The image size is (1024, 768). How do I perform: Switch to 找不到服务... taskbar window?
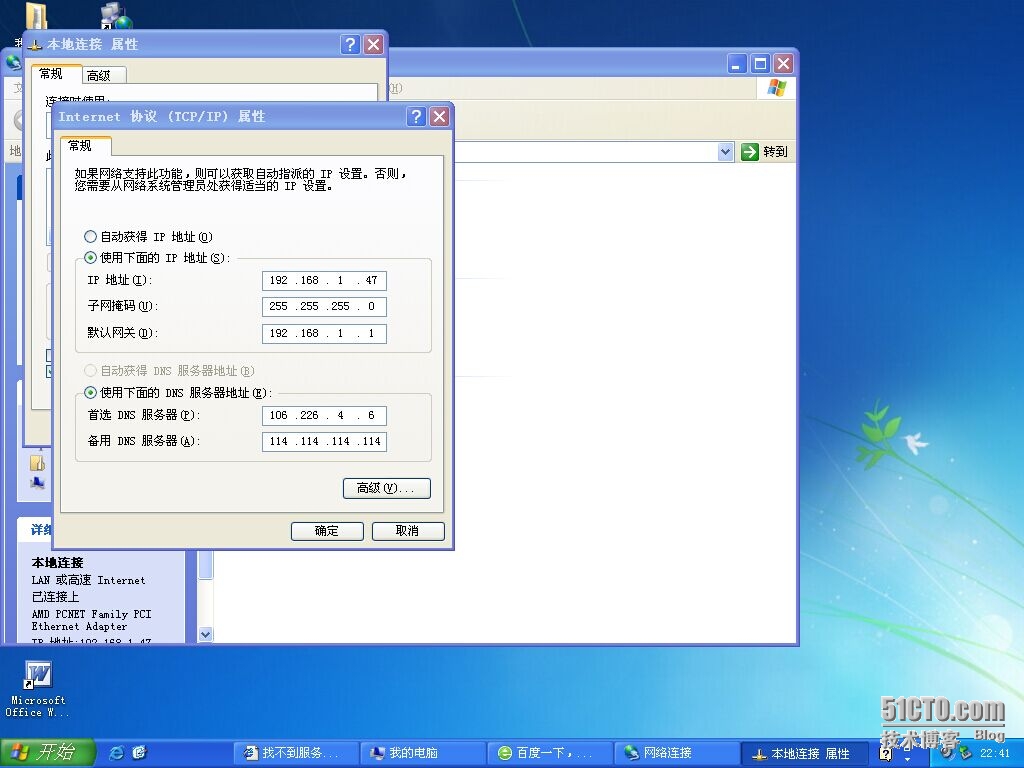click(296, 753)
